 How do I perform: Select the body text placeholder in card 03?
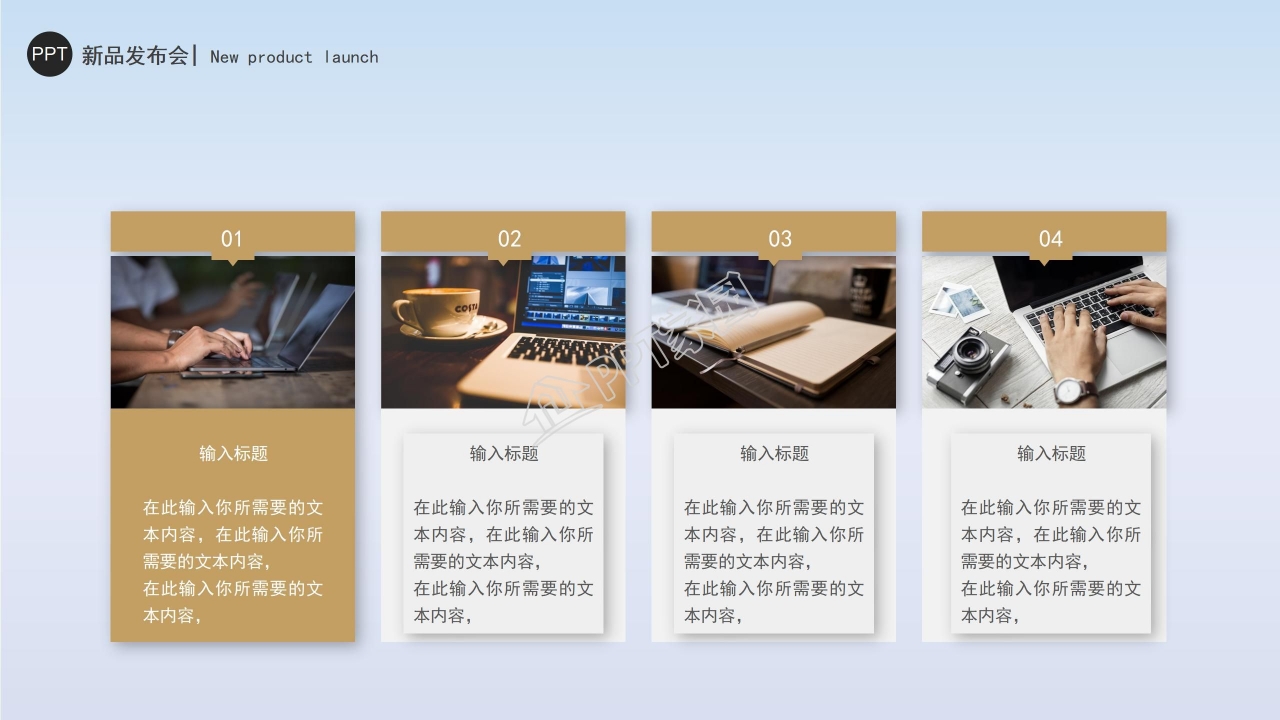point(773,560)
